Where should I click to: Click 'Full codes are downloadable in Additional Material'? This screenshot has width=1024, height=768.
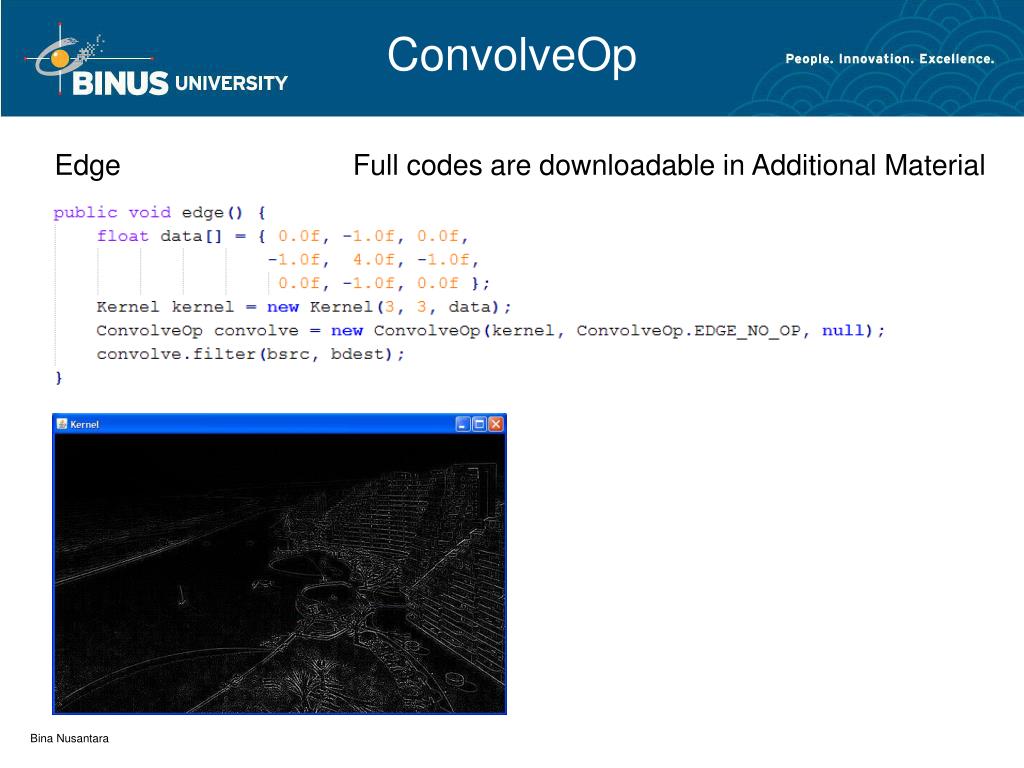(x=669, y=166)
